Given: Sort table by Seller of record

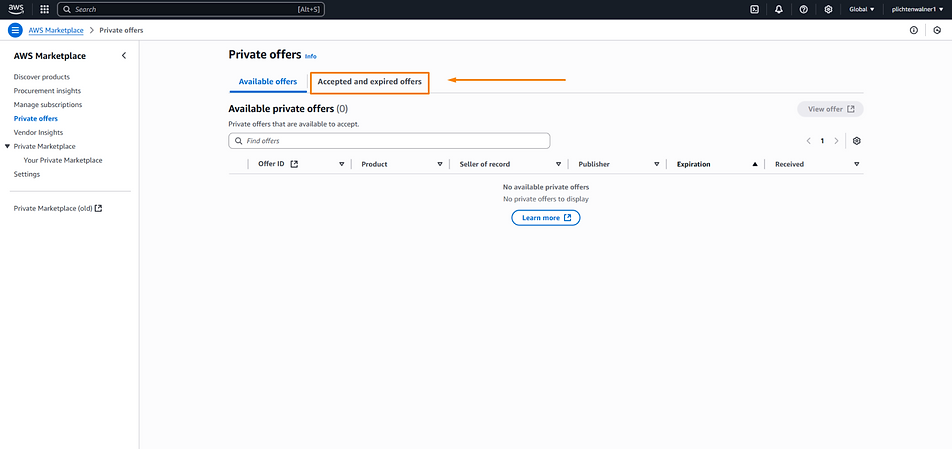Looking at the screenshot, I should pyautogui.click(x=559, y=164).
